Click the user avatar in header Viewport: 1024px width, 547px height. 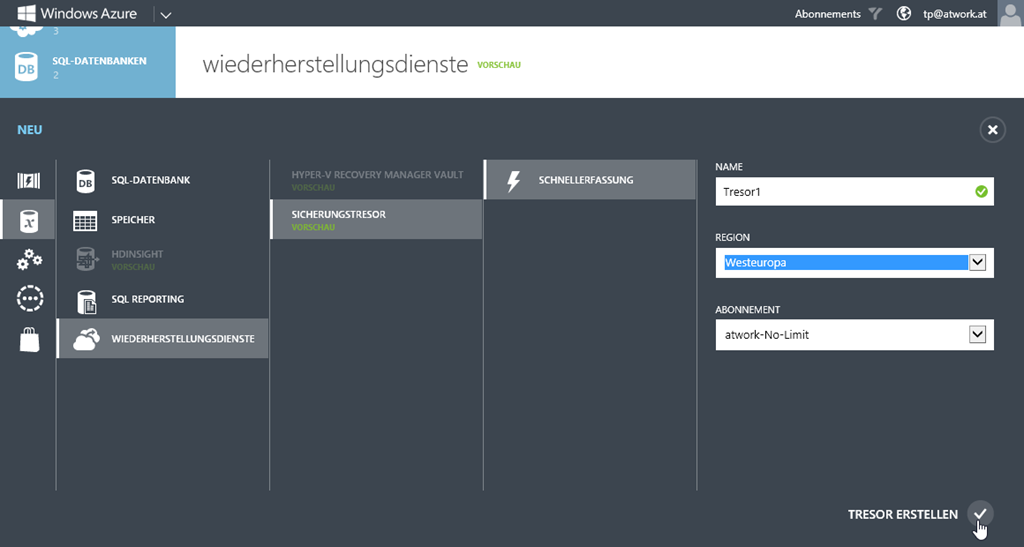coord(1010,13)
